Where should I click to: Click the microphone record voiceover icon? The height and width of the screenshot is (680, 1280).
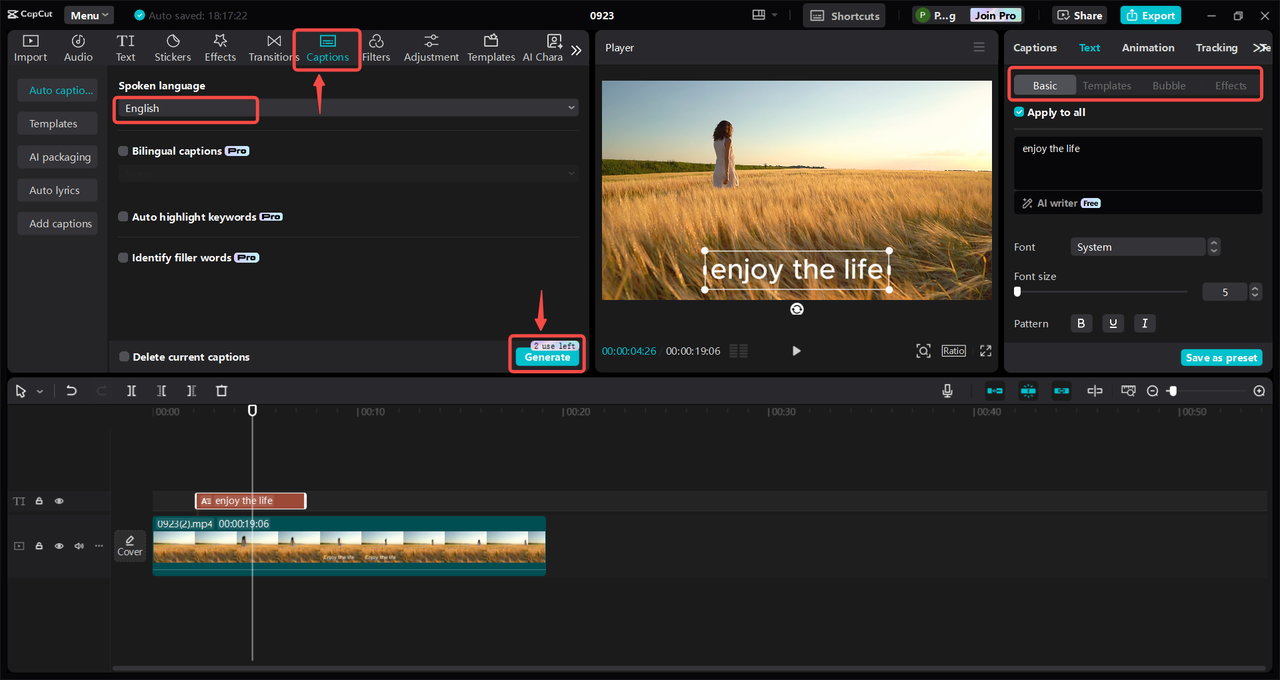(x=947, y=391)
